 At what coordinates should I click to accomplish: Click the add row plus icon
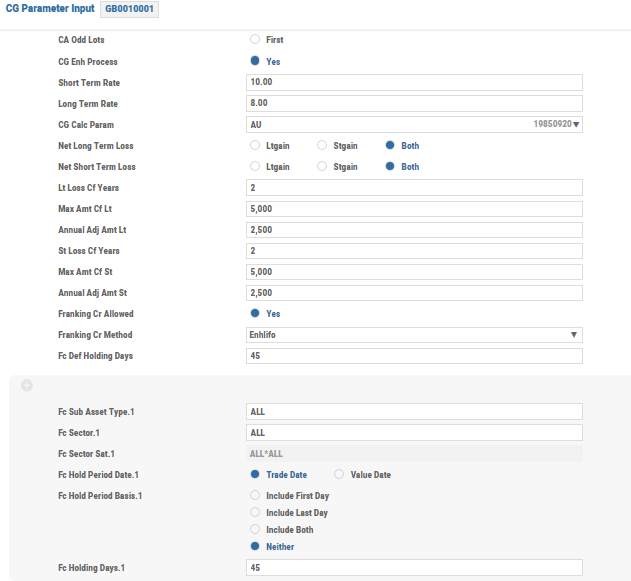click(27, 386)
